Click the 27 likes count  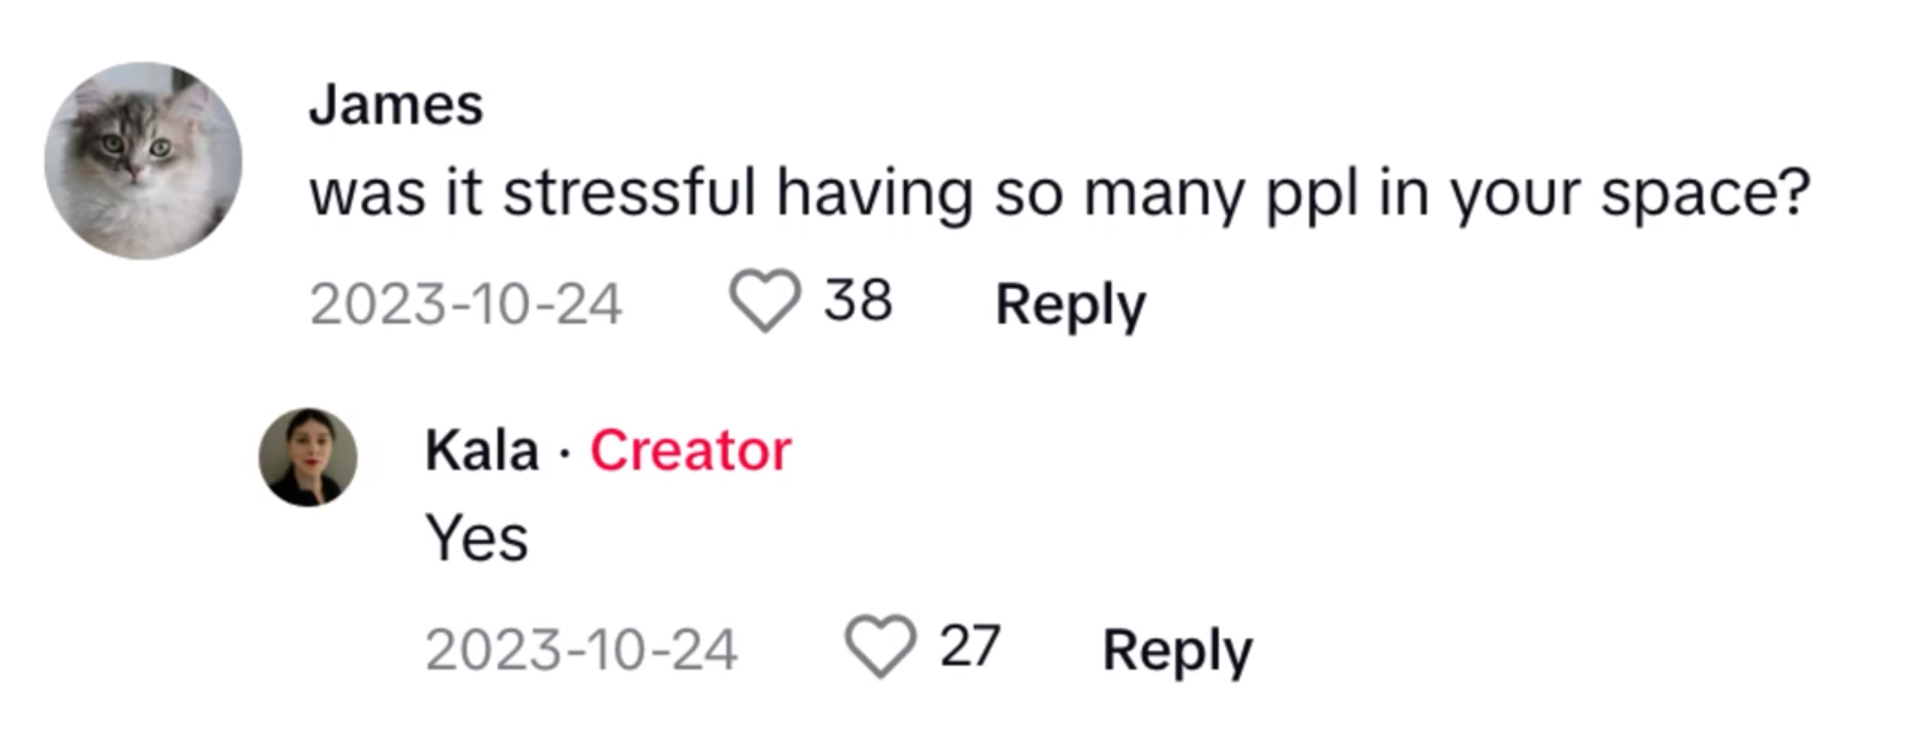[970, 646]
